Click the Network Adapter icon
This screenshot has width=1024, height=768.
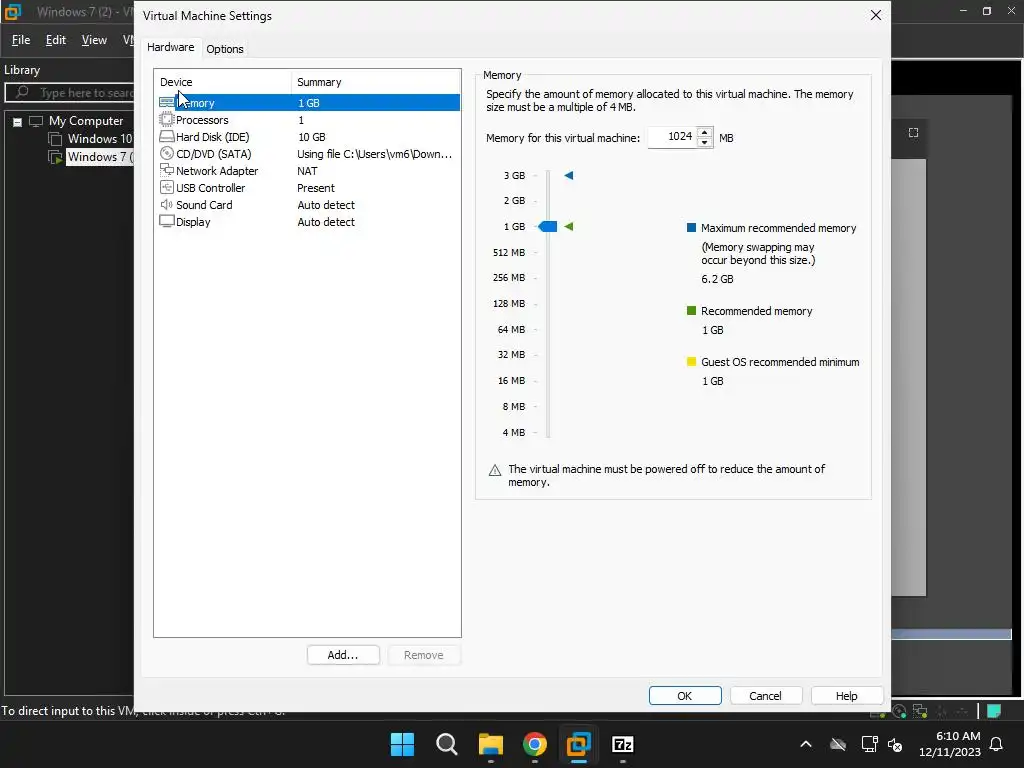coord(167,170)
